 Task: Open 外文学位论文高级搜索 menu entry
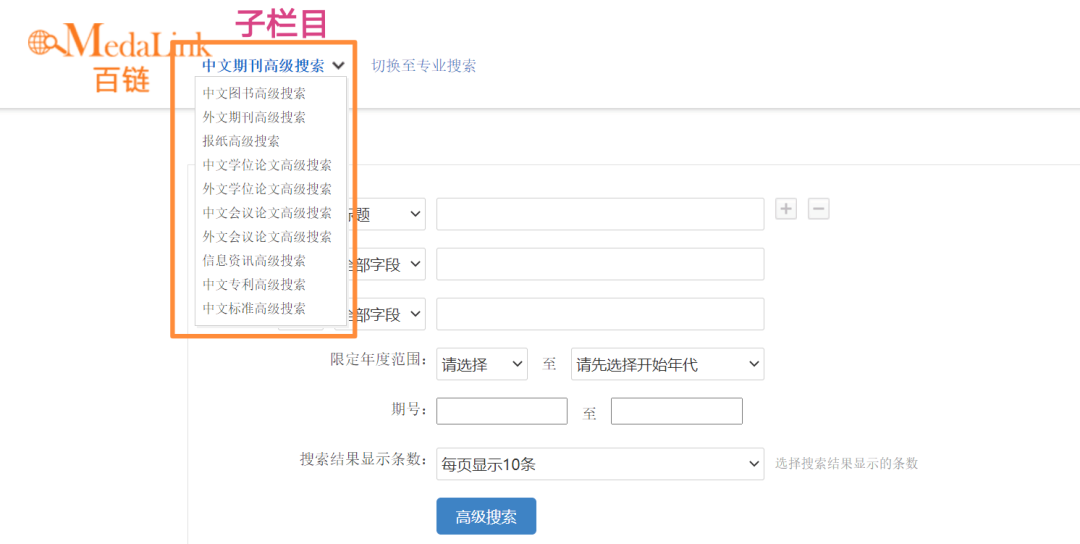tap(267, 189)
